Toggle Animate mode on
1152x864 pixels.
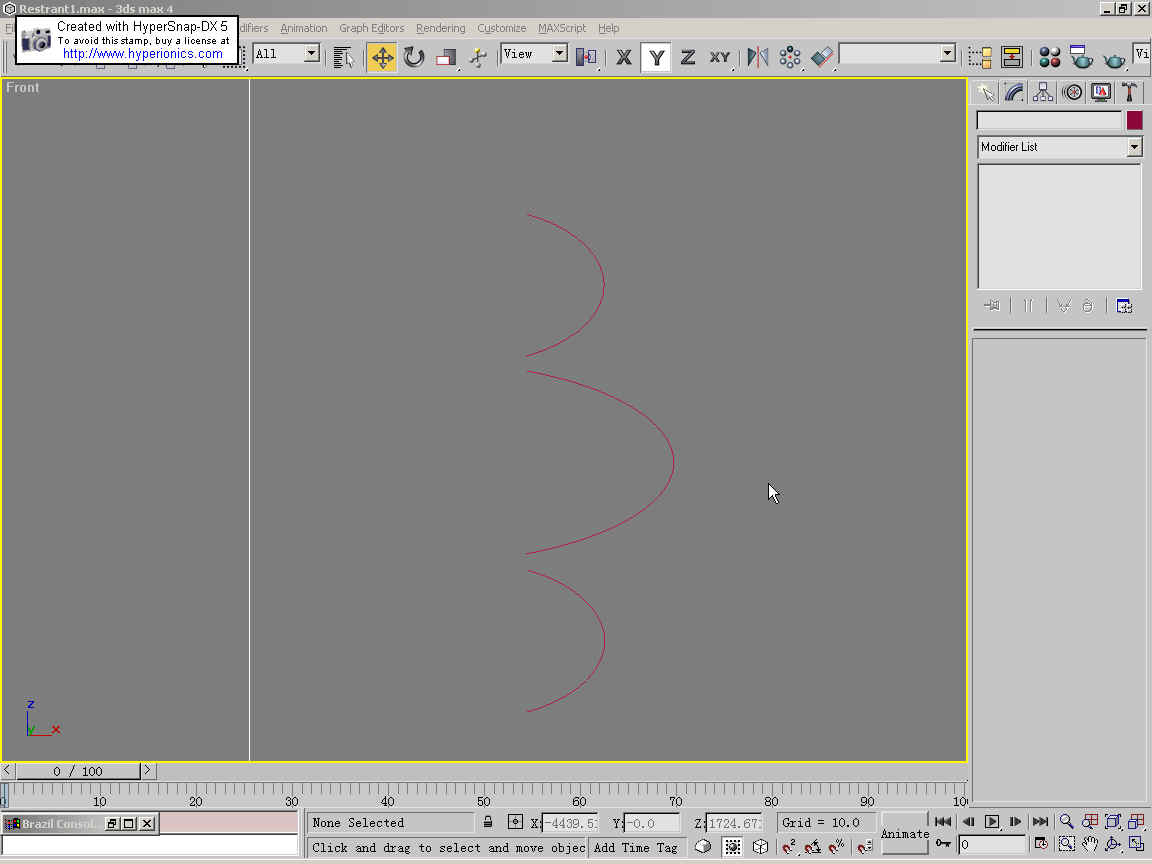(x=905, y=833)
